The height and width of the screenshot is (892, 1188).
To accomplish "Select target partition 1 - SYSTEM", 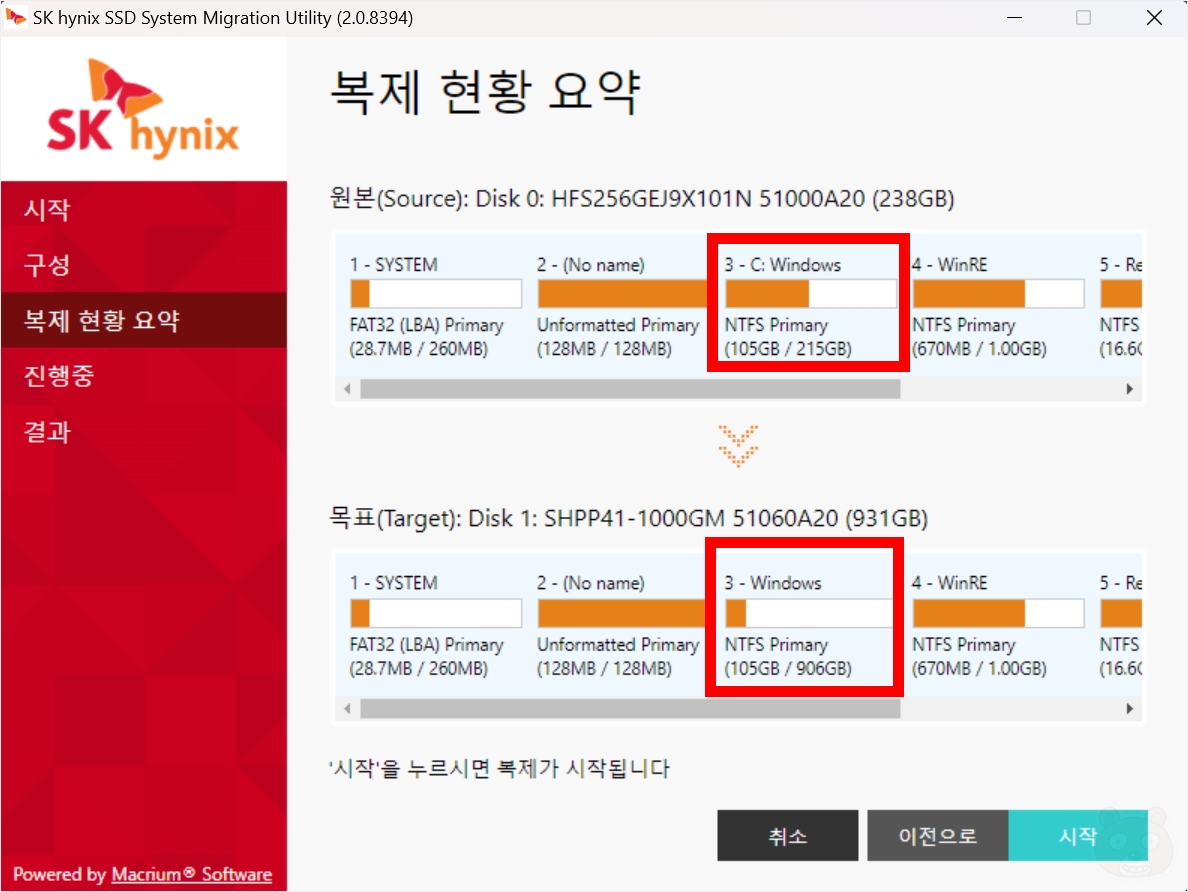I will (436, 626).
